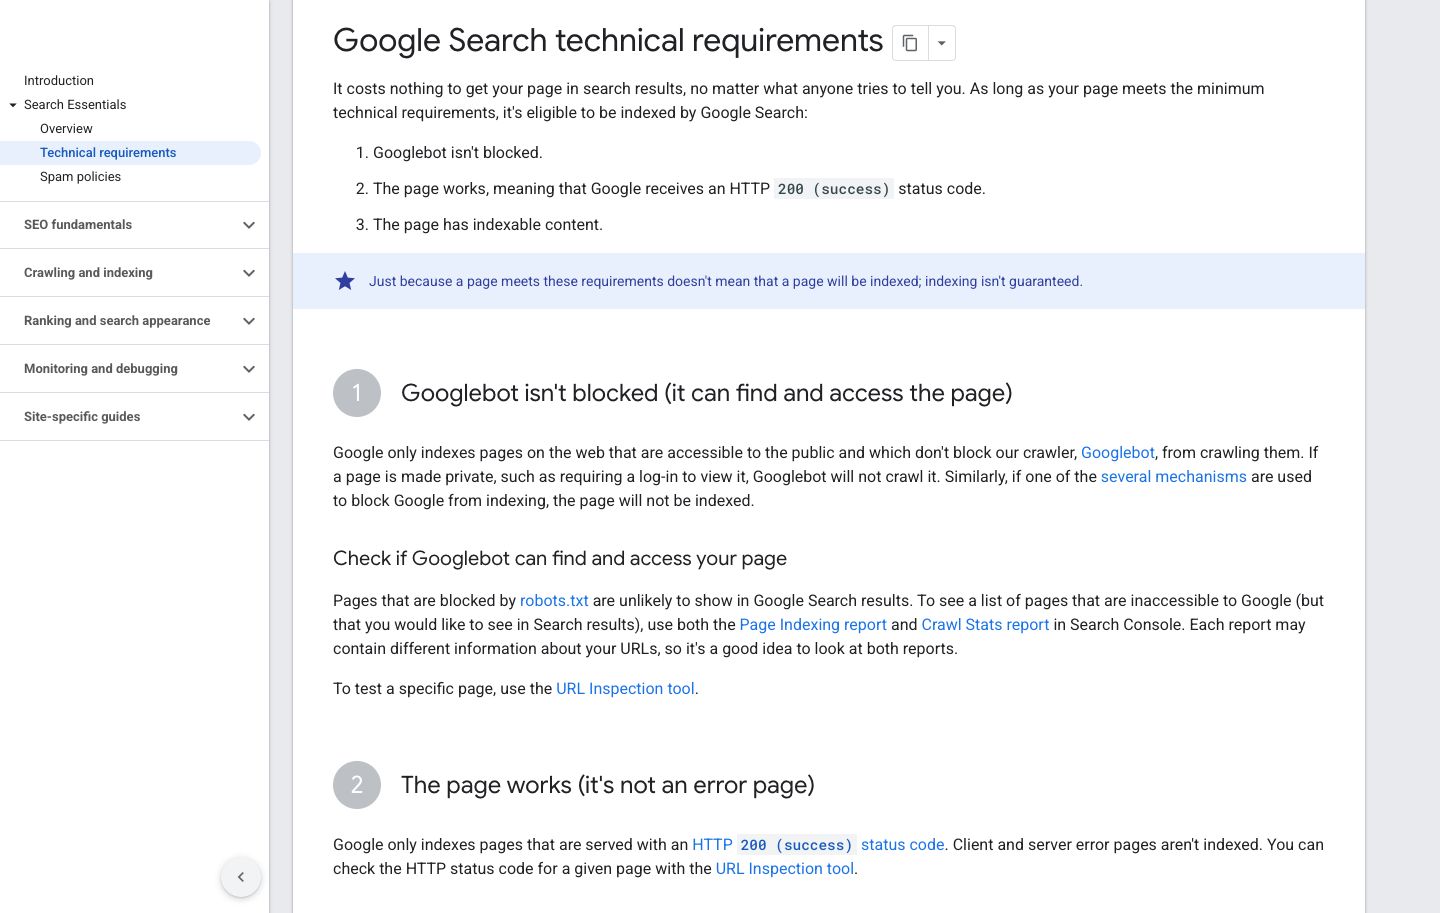Open the SEO fundamentals menu heading
The height and width of the screenshot is (913, 1440).
coord(78,225)
